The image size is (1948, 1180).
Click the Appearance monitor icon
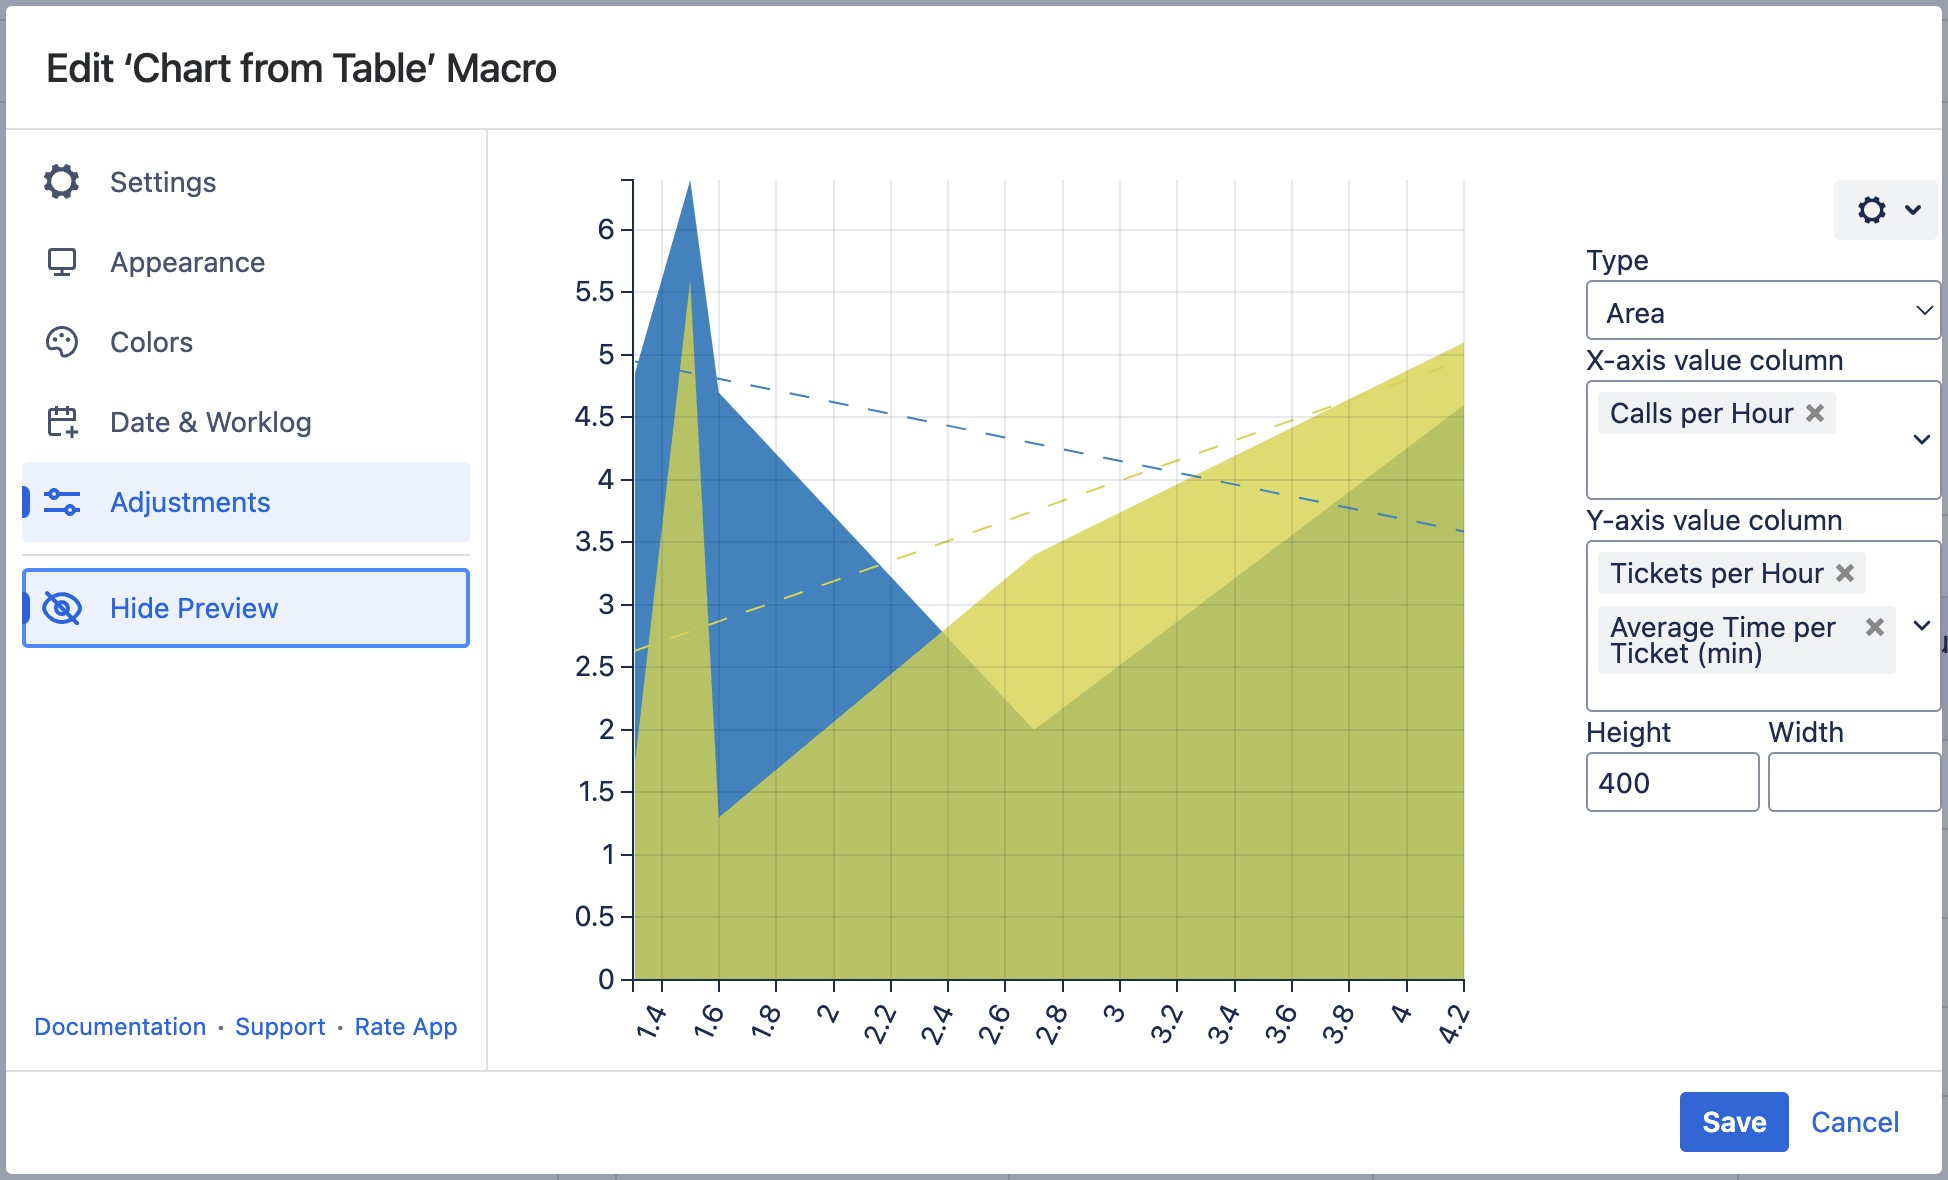click(x=62, y=262)
